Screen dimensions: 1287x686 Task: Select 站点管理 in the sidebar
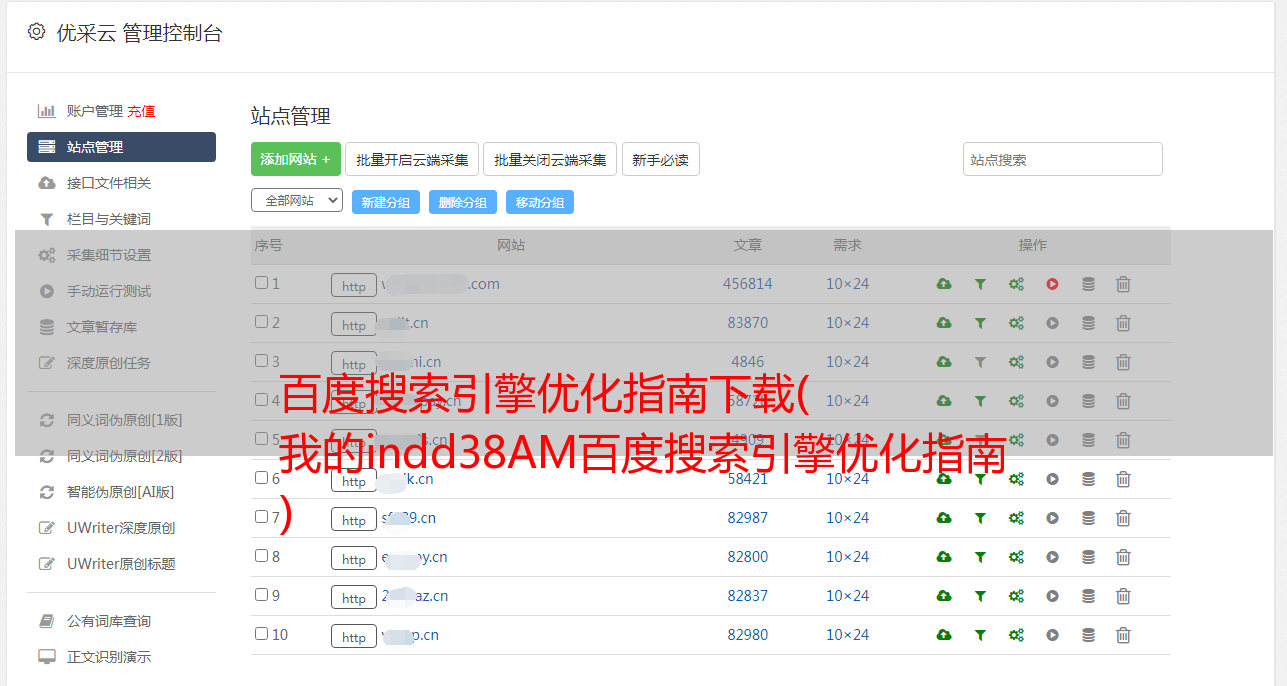(x=121, y=147)
